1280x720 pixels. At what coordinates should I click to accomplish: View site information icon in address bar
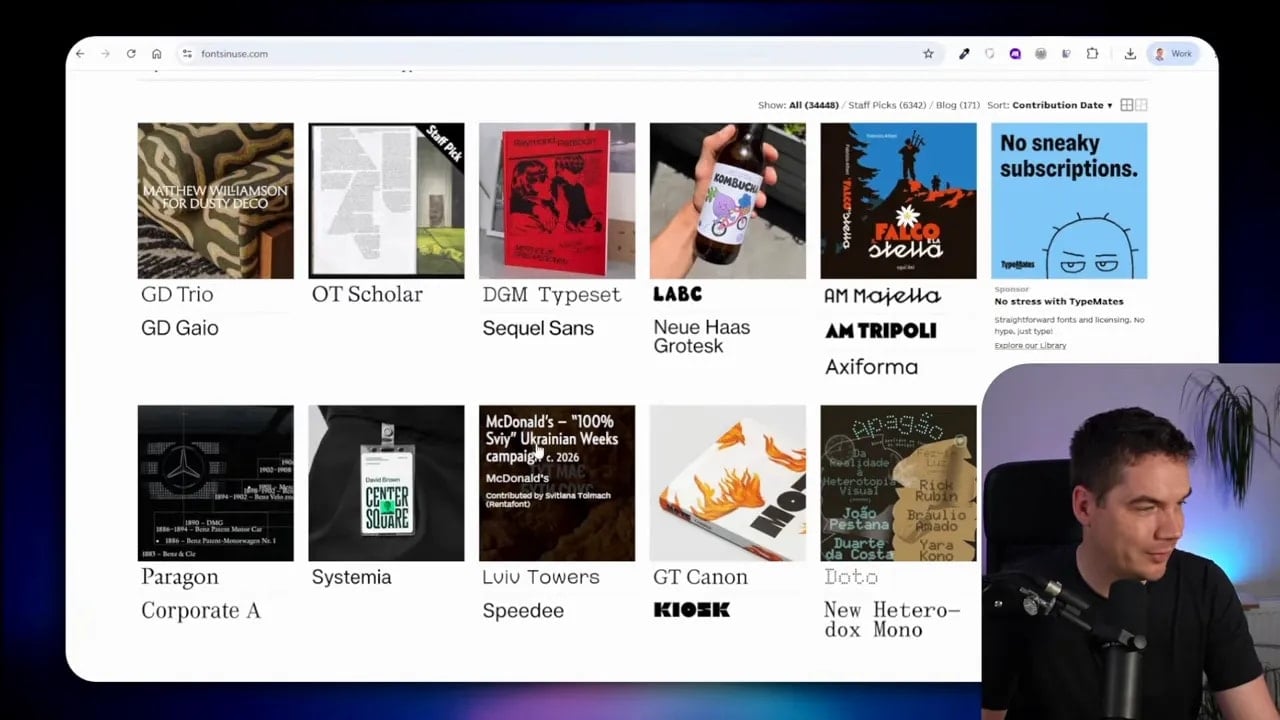pyautogui.click(x=187, y=54)
